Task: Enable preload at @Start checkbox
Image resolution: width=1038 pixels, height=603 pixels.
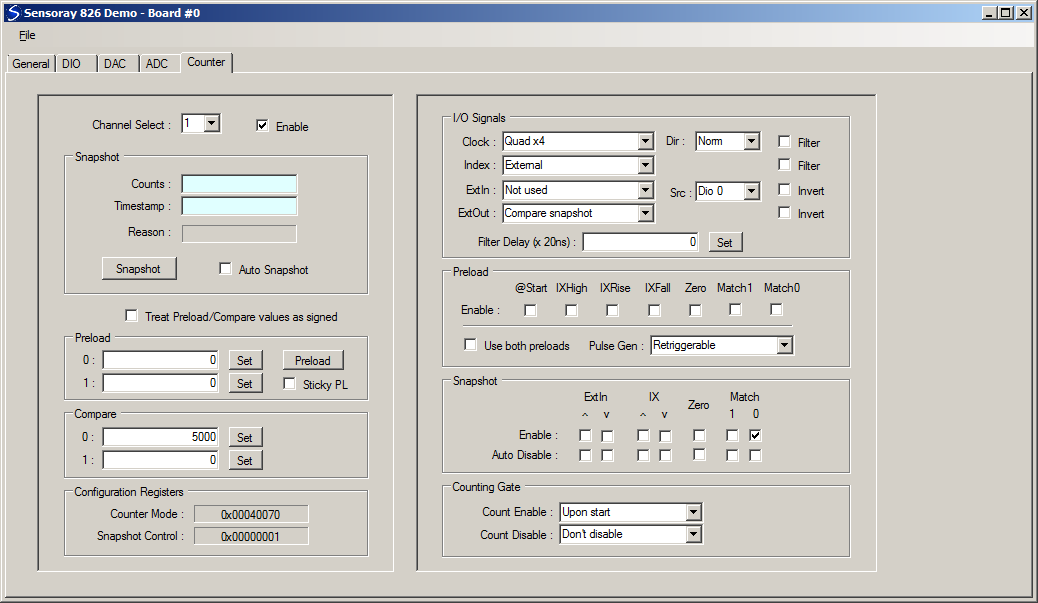Action: [x=530, y=310]
